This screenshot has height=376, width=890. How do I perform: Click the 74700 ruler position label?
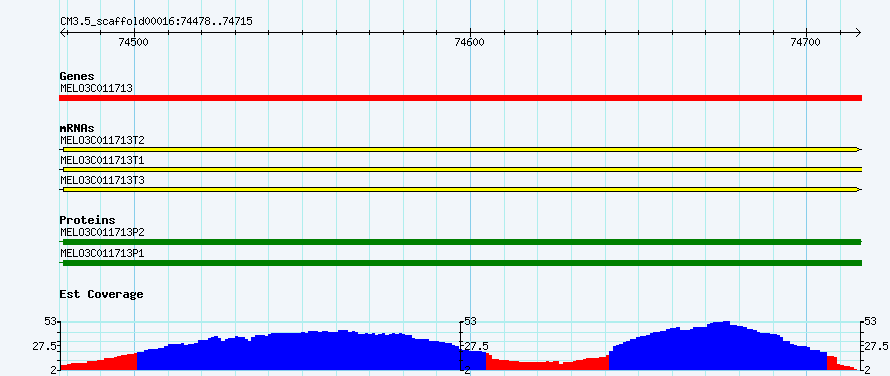[x=805, y=42]
